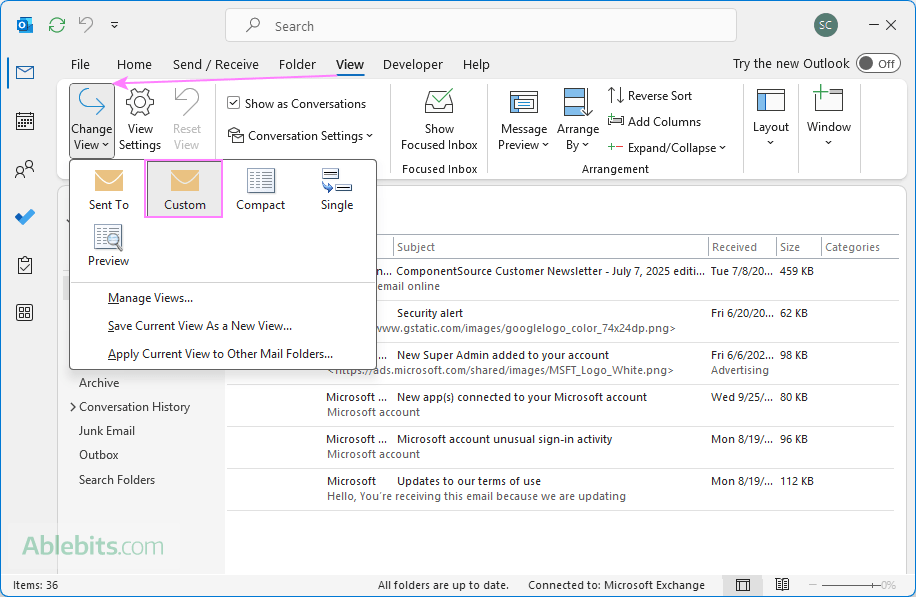
Task: Open the People contacts module
Action: pyautogui.click(x=25, y=169)
